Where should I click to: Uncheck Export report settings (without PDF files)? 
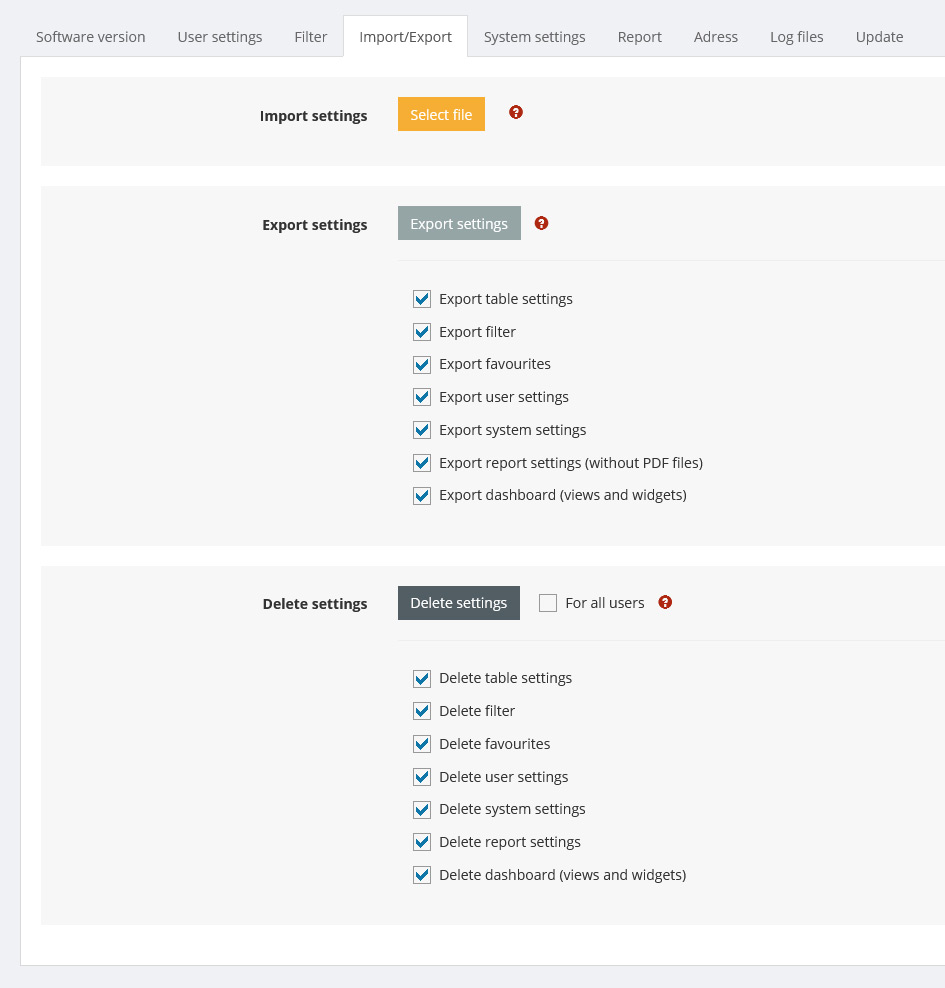pyautogui.click(x=422, y=463)
